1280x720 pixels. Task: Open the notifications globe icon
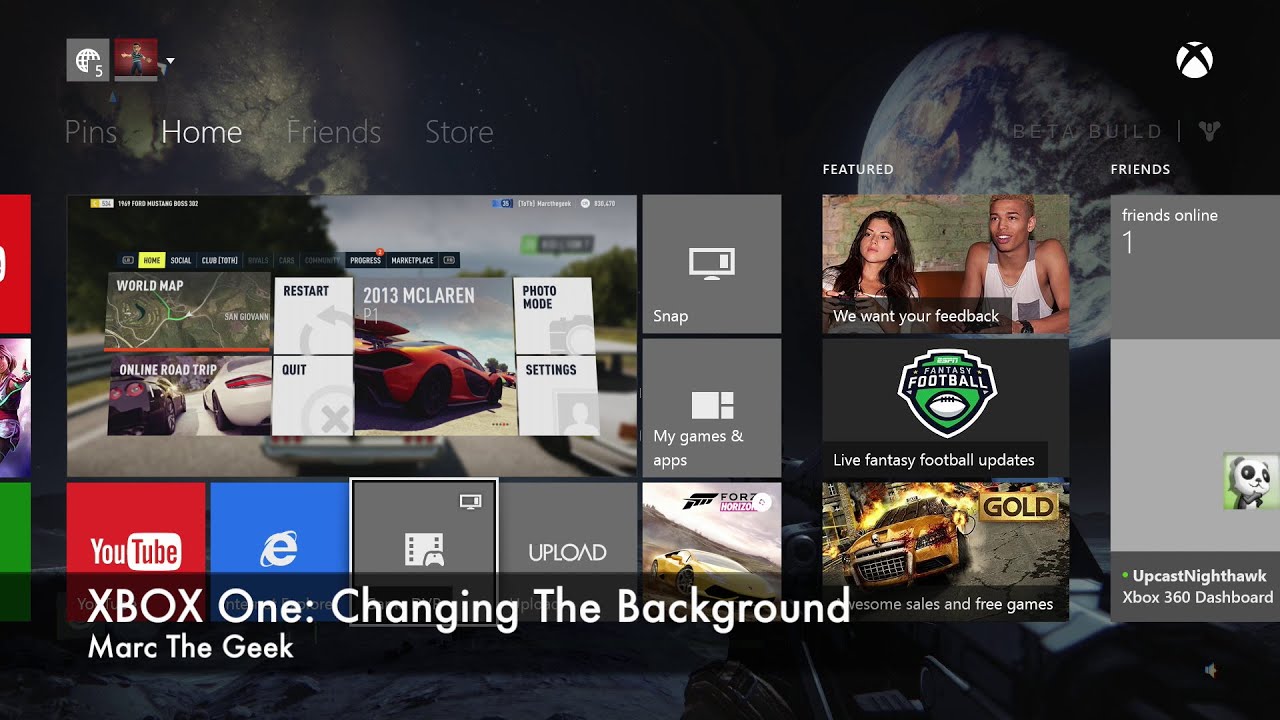coord(87,60)
